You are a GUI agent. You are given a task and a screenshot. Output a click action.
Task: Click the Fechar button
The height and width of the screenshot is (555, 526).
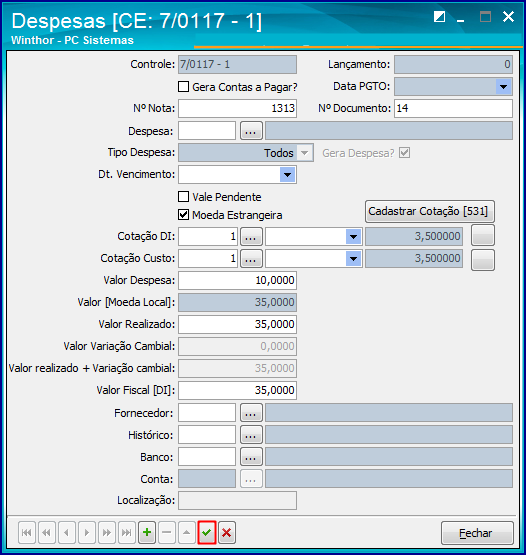tap(477, 533)
